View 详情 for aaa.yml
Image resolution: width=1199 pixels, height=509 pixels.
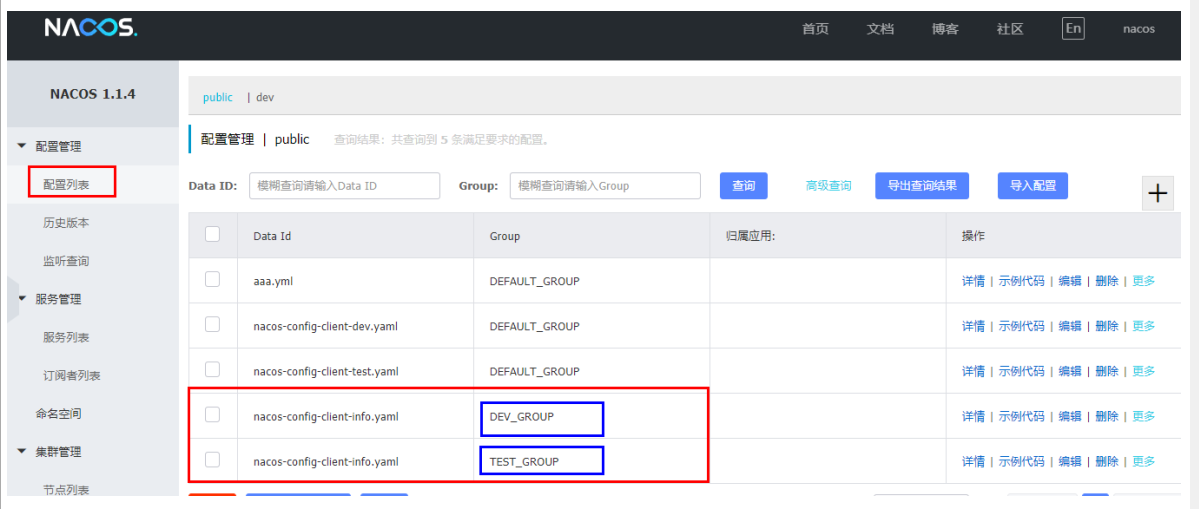(973, 281)
